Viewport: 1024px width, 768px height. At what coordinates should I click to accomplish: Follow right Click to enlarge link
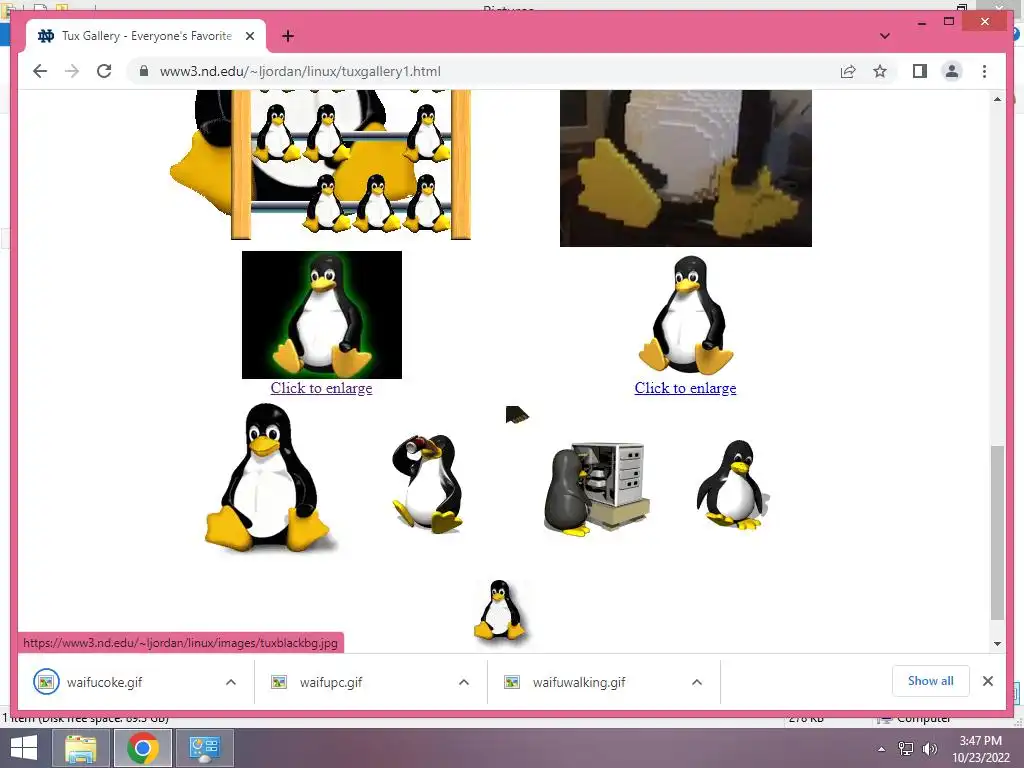pos(685,388)
